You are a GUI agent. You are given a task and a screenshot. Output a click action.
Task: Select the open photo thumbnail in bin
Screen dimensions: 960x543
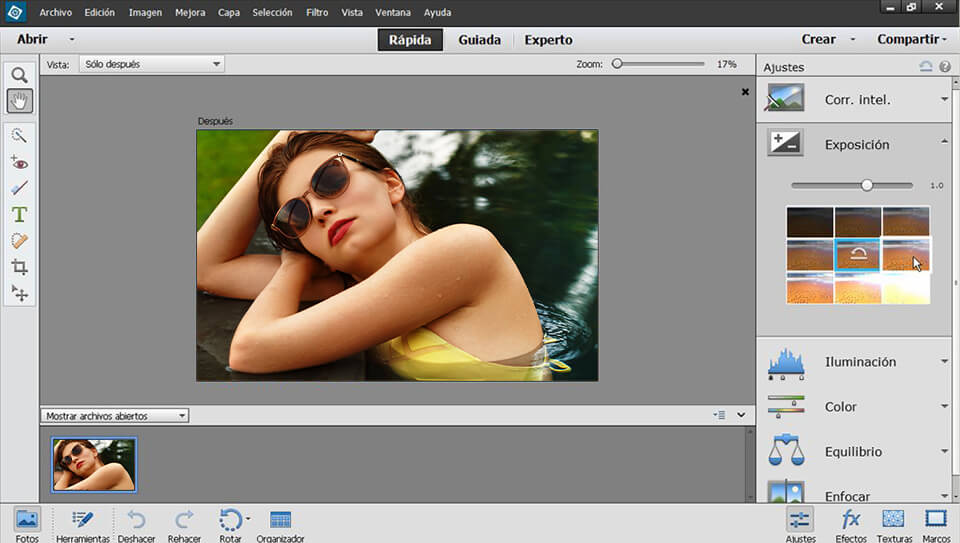(x=94, y=465)
